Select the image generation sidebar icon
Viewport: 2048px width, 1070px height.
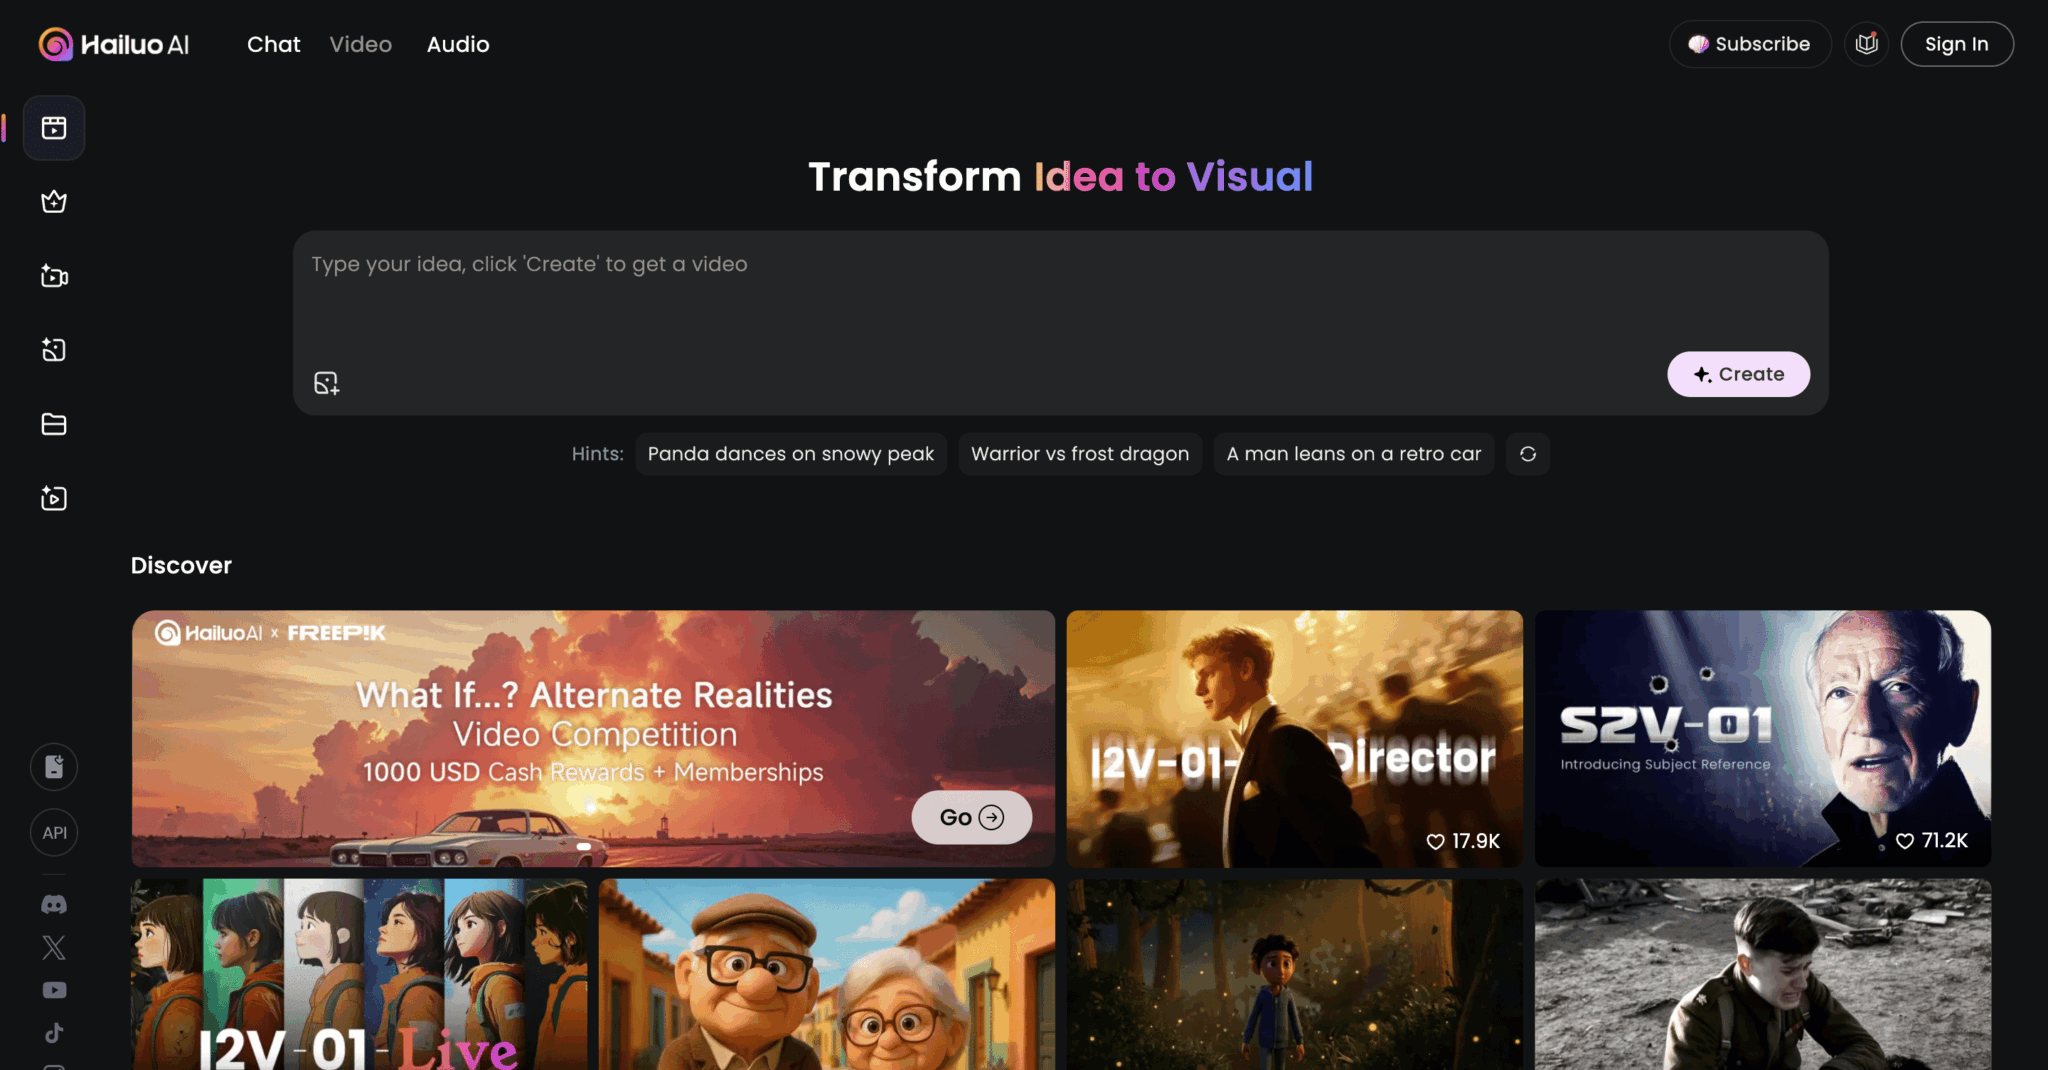[54, 350]
